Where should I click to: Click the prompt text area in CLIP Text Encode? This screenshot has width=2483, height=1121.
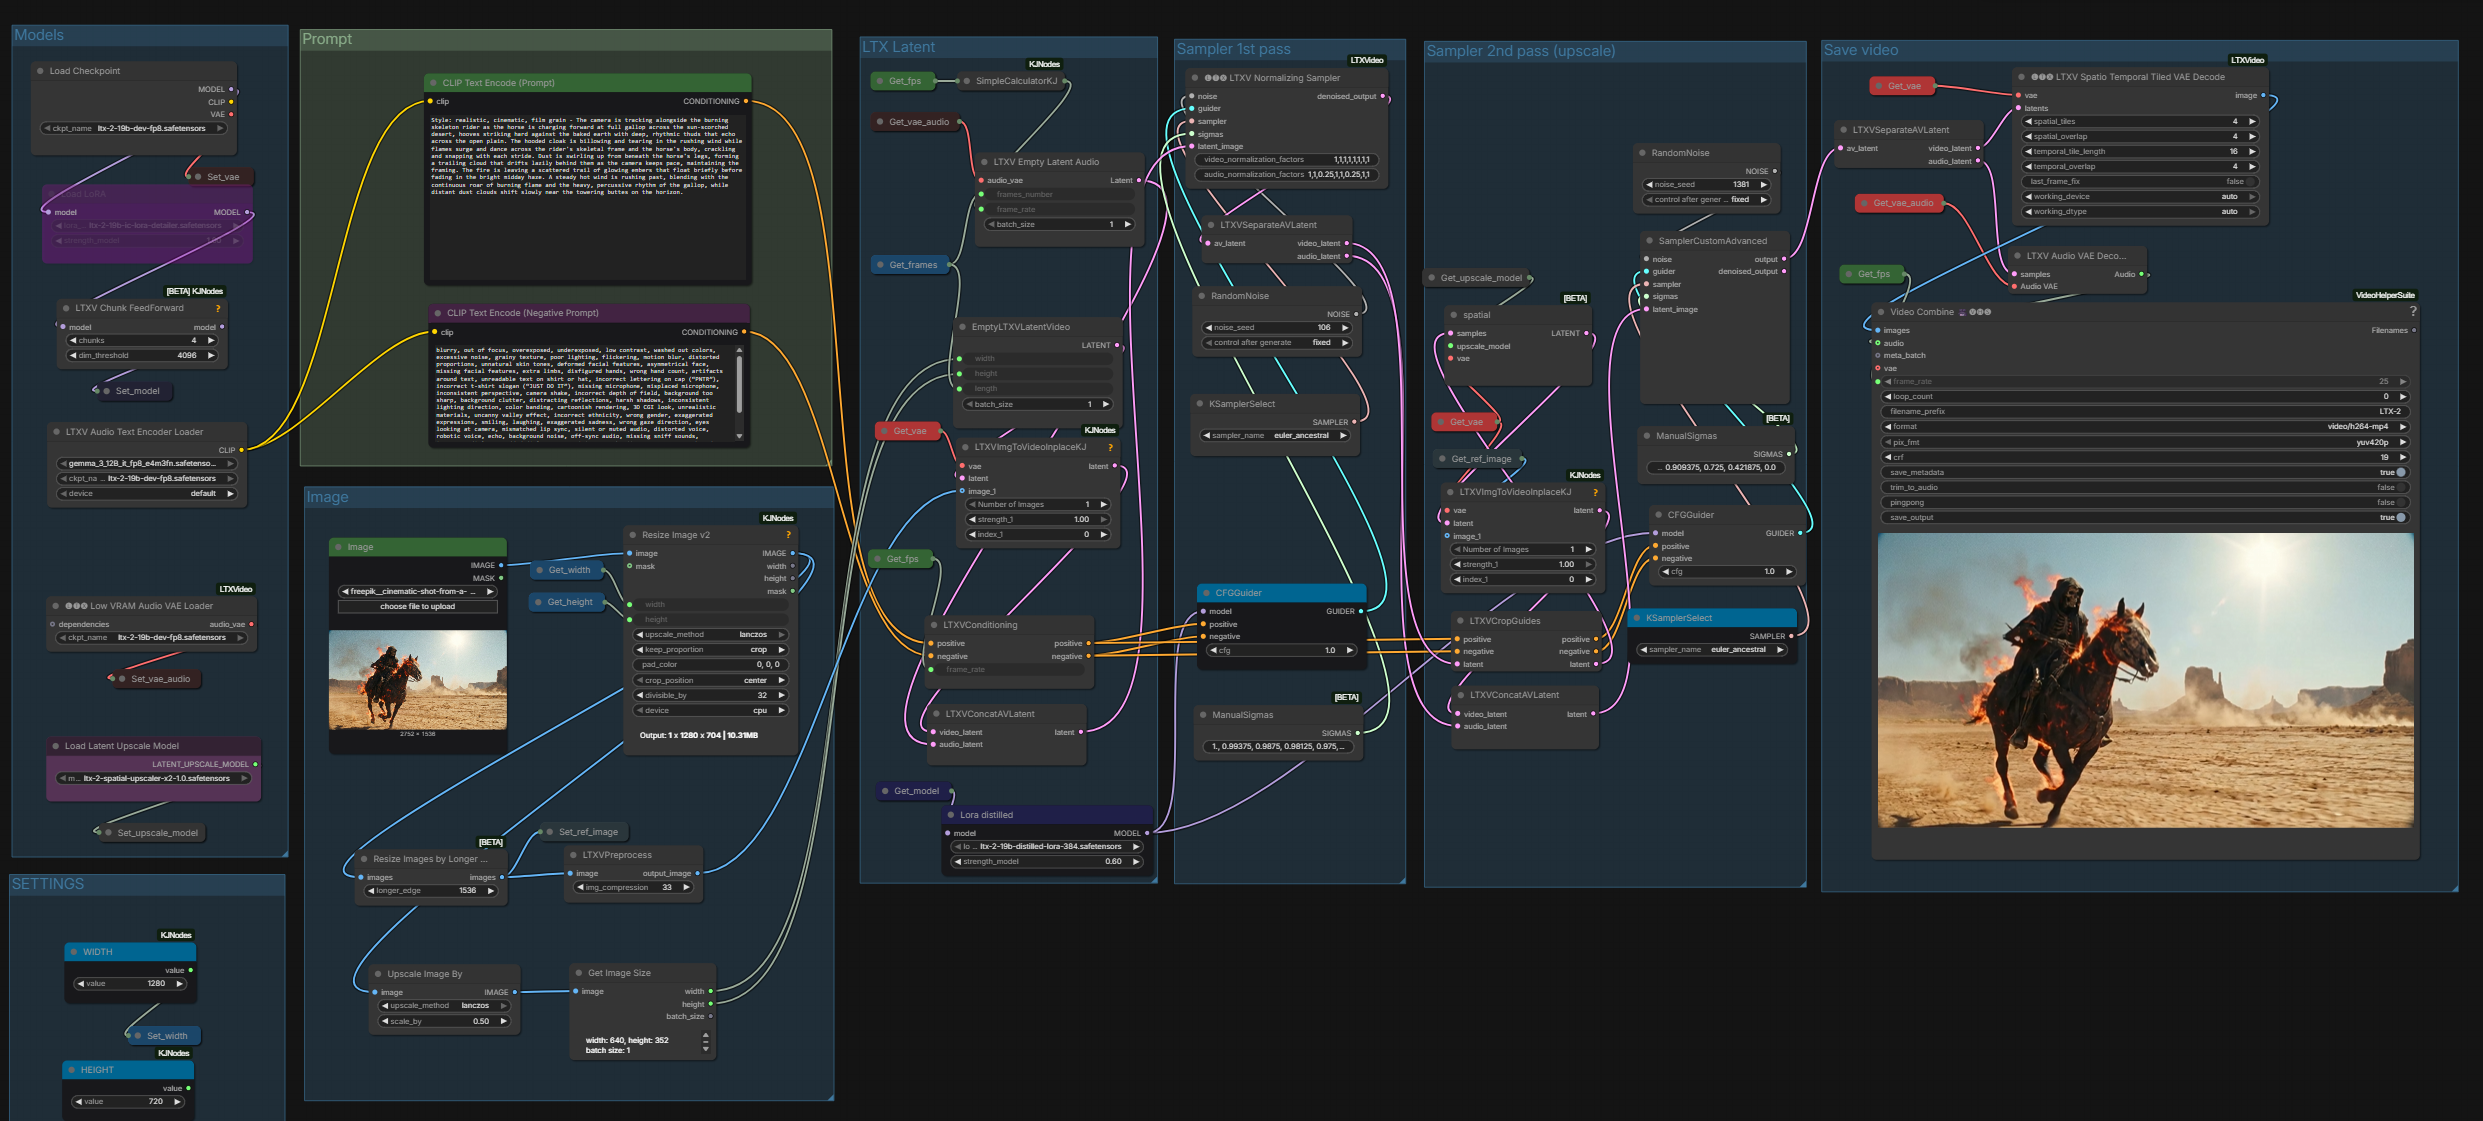[x=588, y=195]
